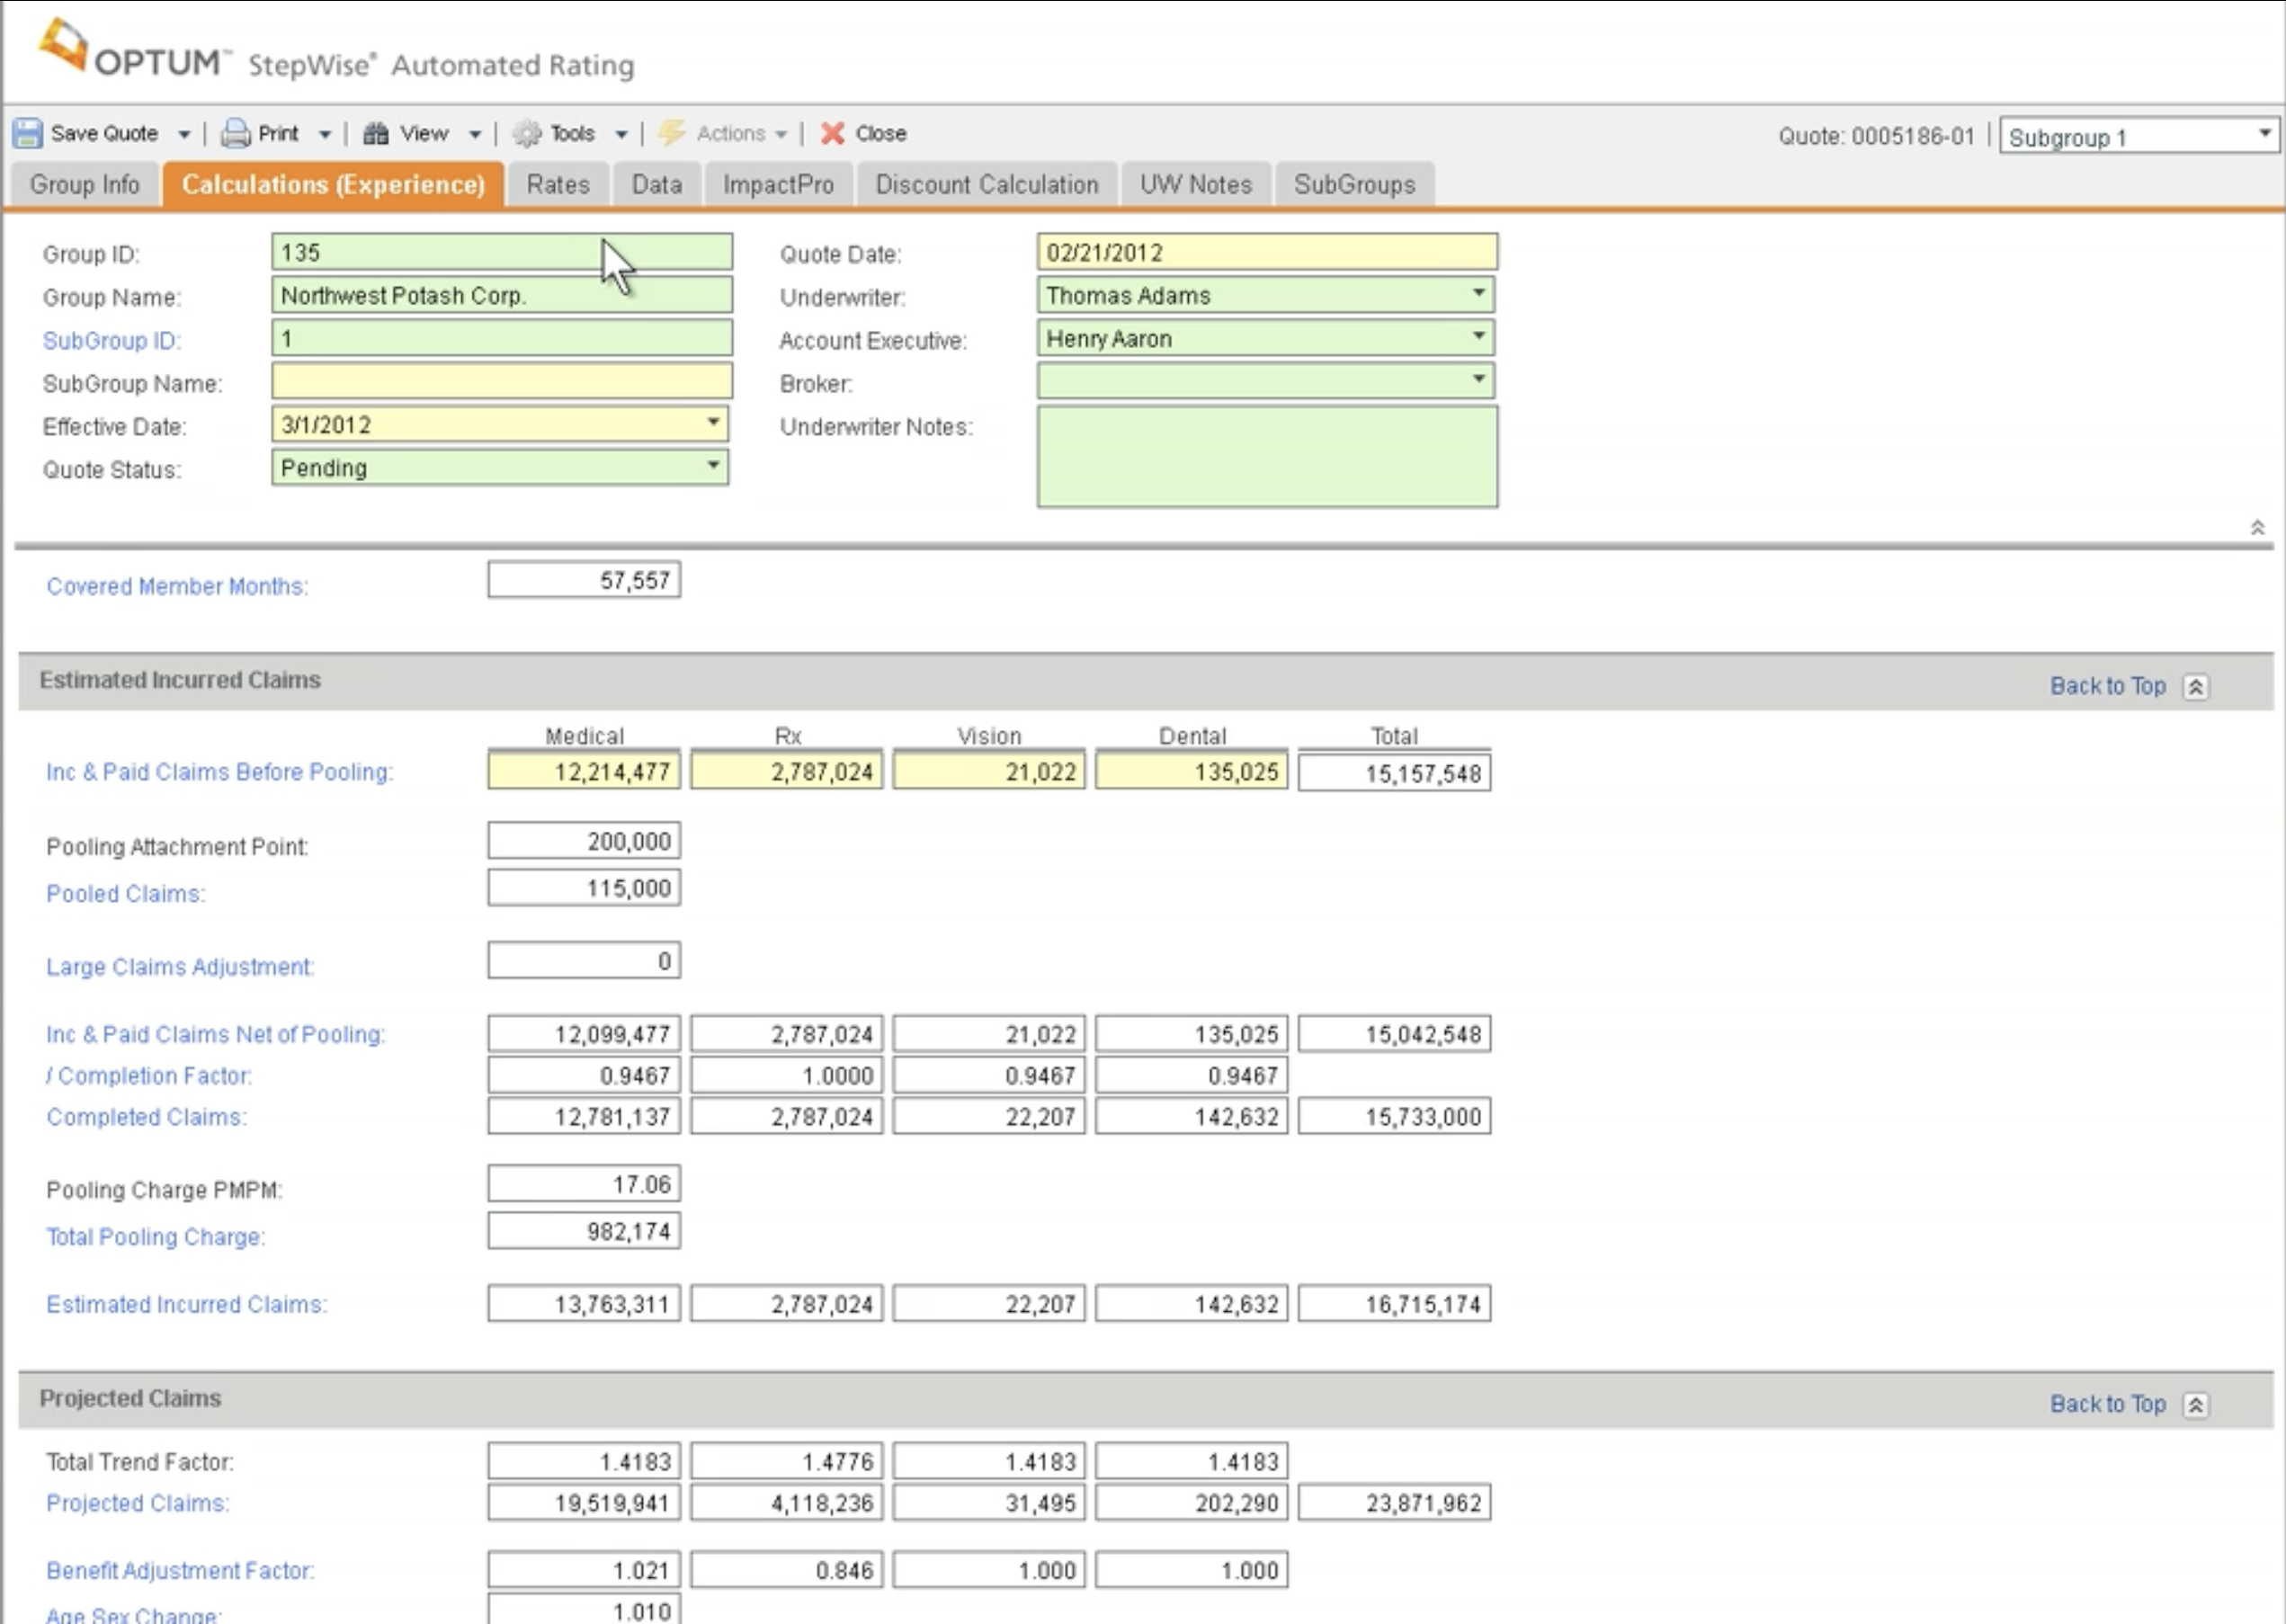Switch to the Rates tab
Screen dimensions: 2286x1624
tap(558, 185)
